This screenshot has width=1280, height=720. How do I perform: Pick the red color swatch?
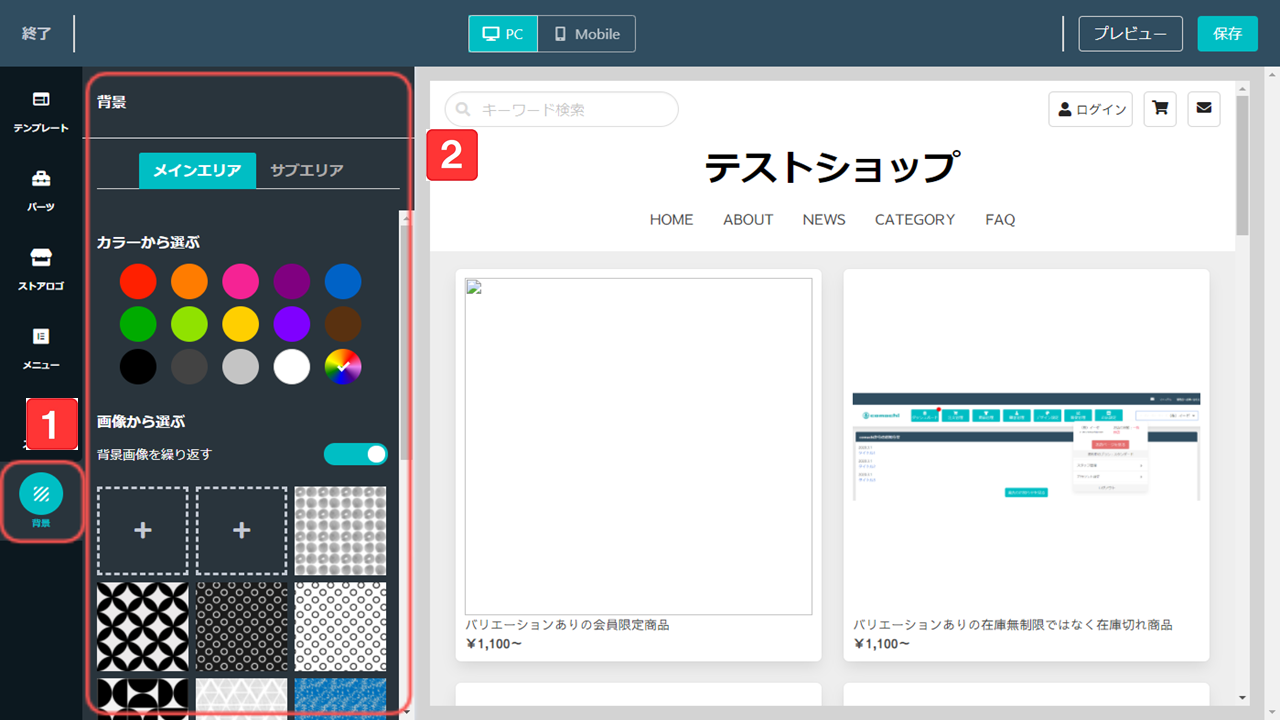click(x=138, y=281)
